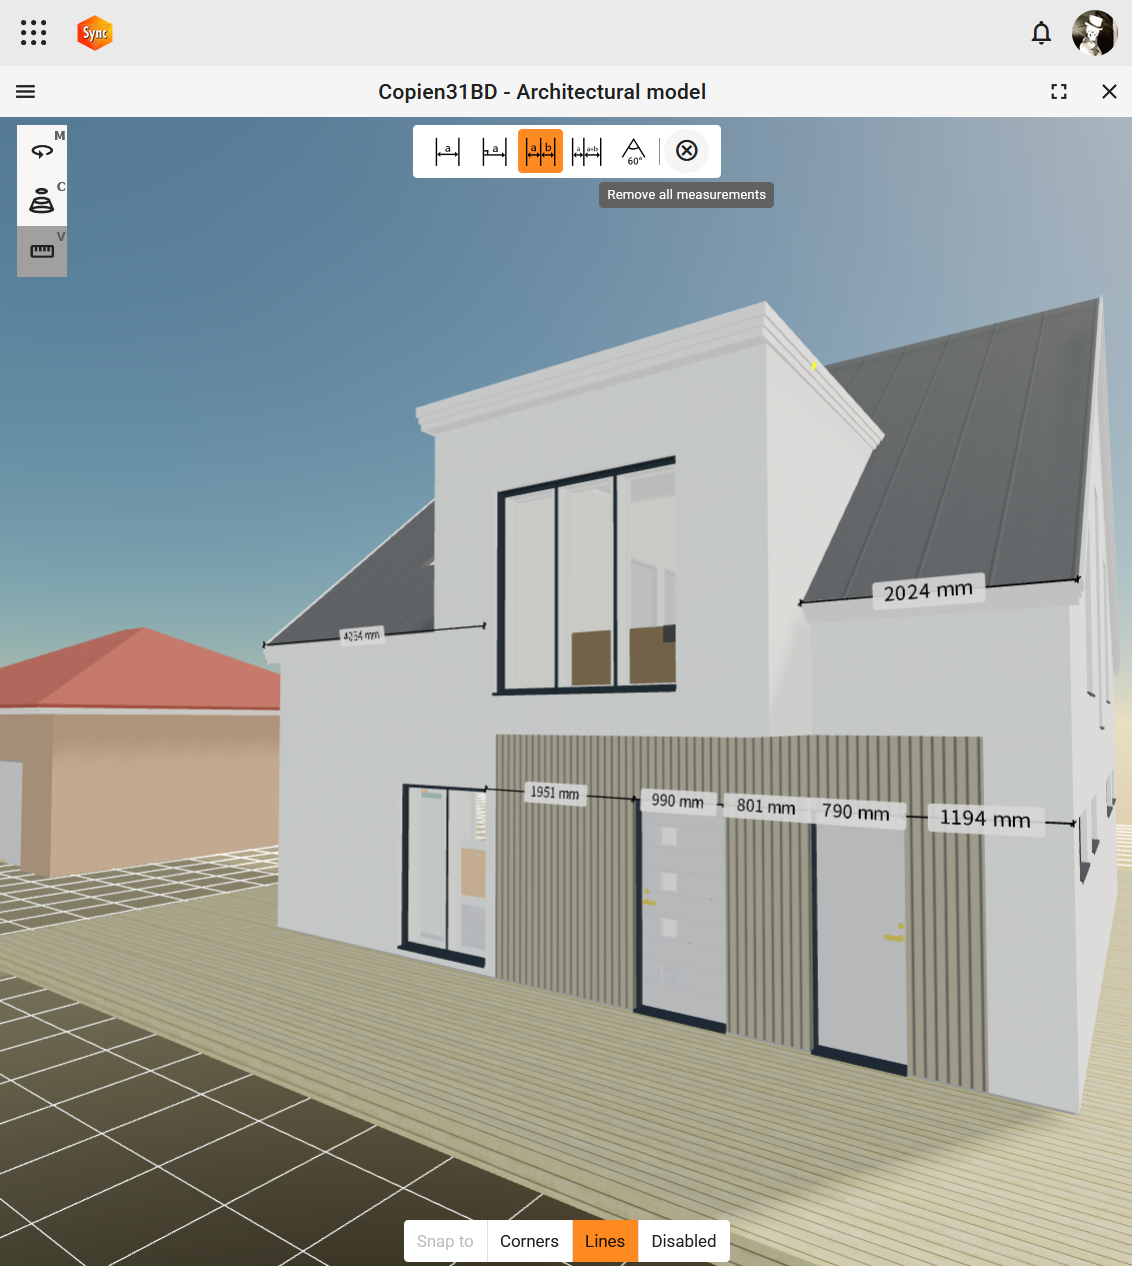Screen dimensions: 1132x1266
Task: Select the perpendicular distance measurement tool
Action: click(494, 151)
